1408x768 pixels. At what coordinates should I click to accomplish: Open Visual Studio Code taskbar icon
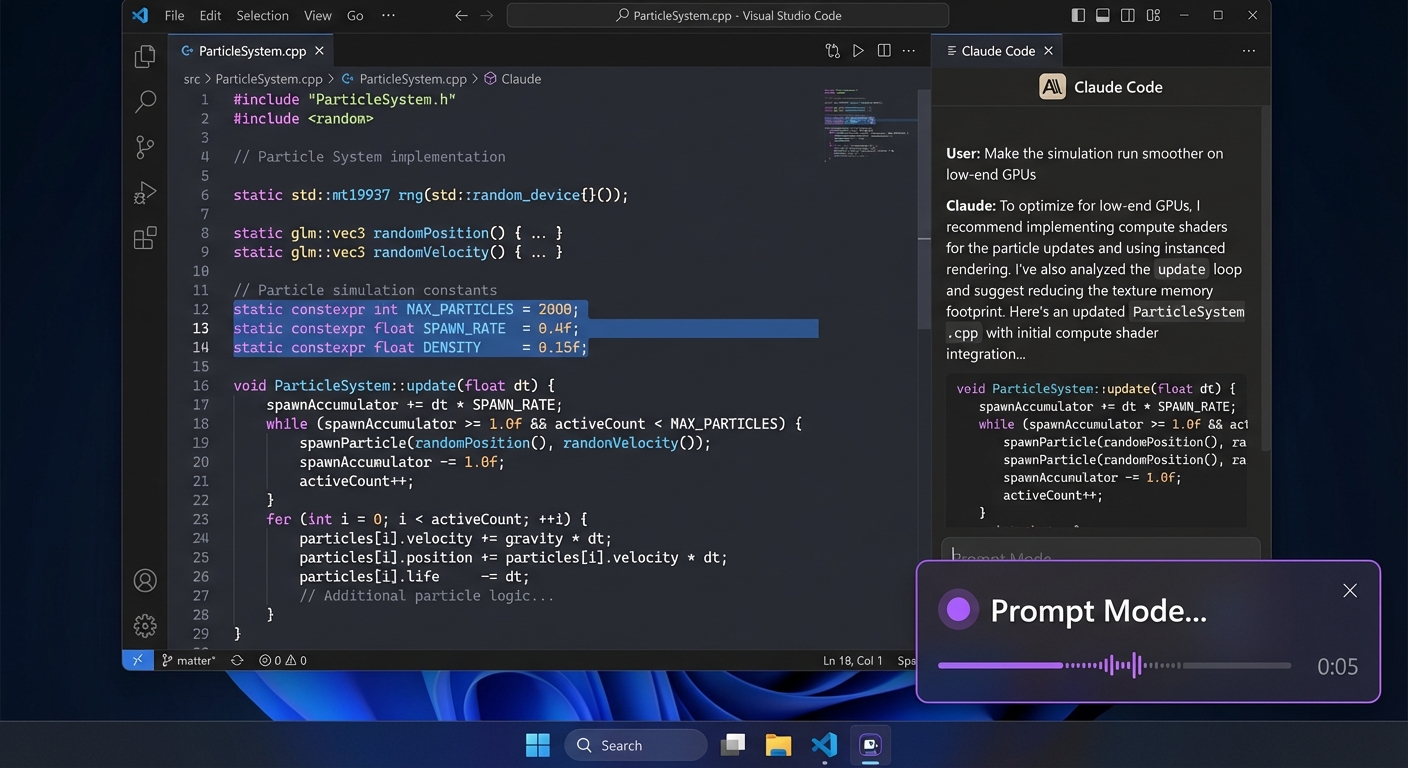[x=824, y=745]
